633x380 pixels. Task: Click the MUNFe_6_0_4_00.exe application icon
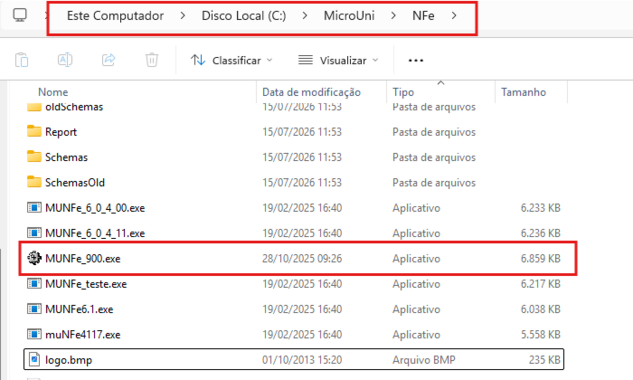pos(34,208)
